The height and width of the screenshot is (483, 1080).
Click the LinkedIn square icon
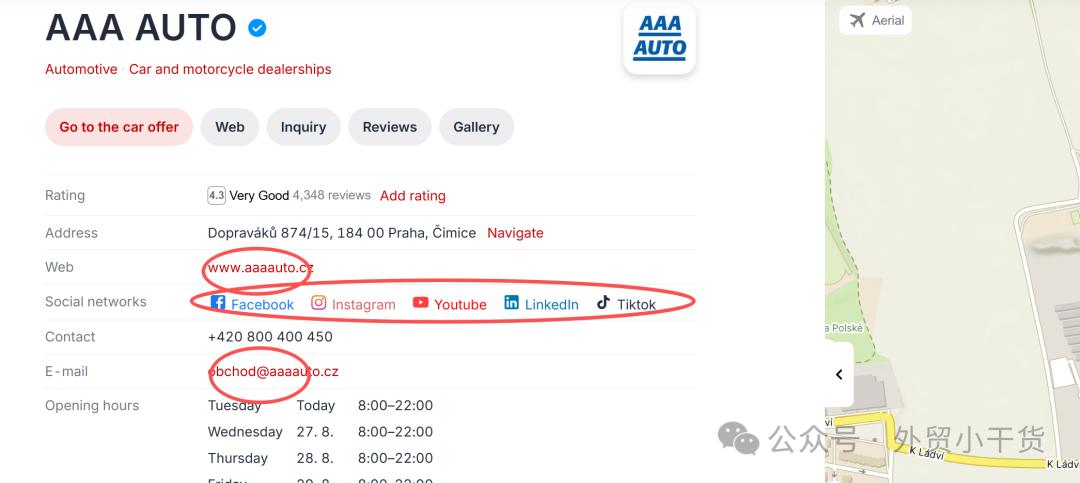pos(511,302)
